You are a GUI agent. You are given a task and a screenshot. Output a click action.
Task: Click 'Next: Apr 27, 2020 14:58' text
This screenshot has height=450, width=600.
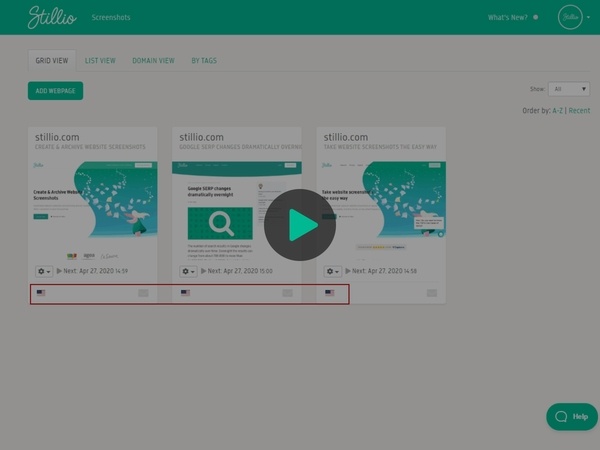pos(384,271)
